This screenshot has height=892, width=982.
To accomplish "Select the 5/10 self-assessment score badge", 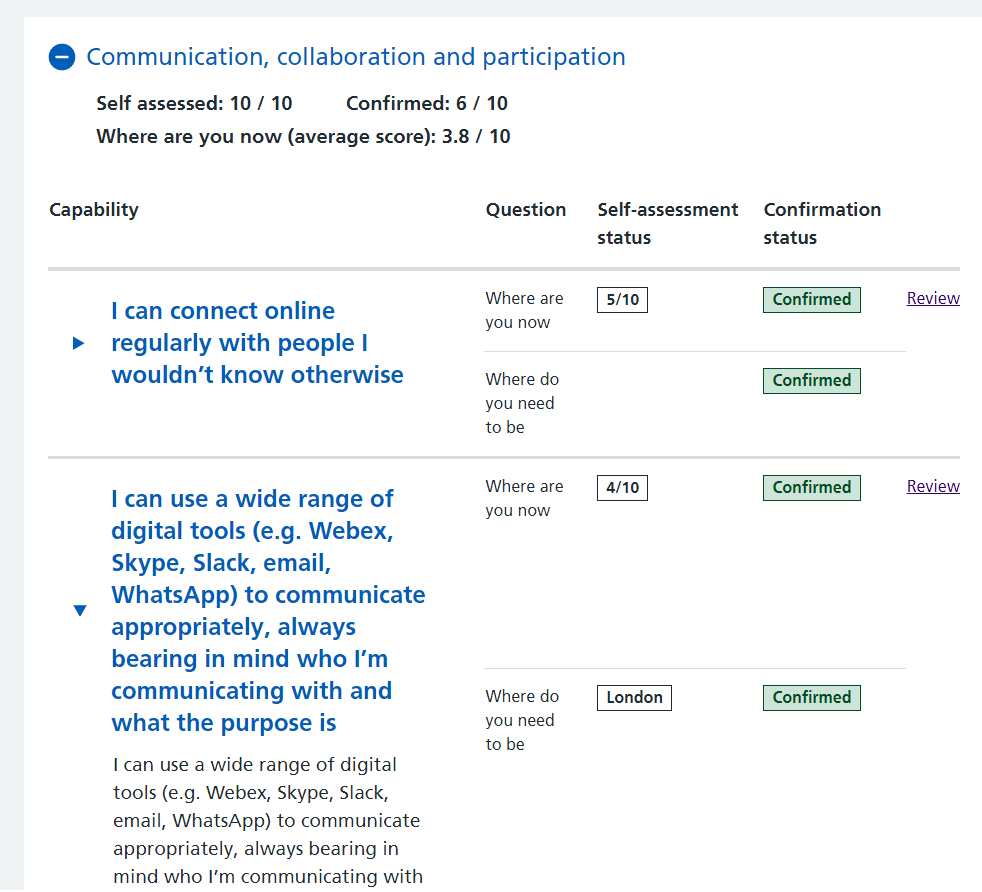I will [x=622, y=300].
